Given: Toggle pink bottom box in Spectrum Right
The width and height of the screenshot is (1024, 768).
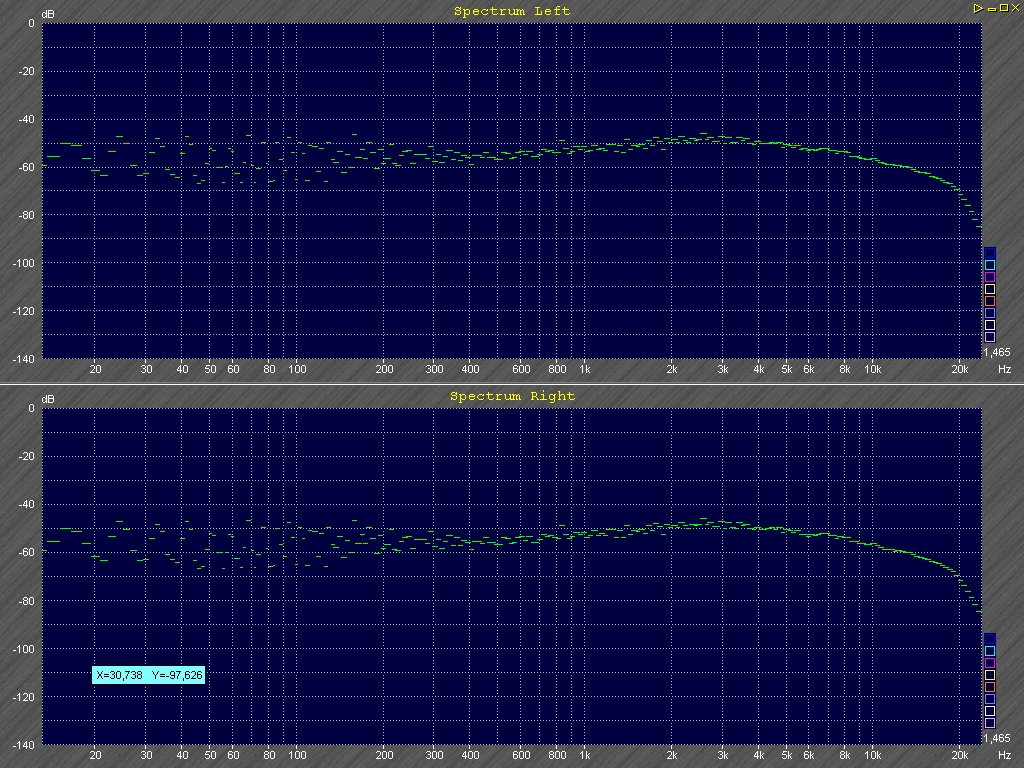Looking at the screenshot, I should coord(990,723).
